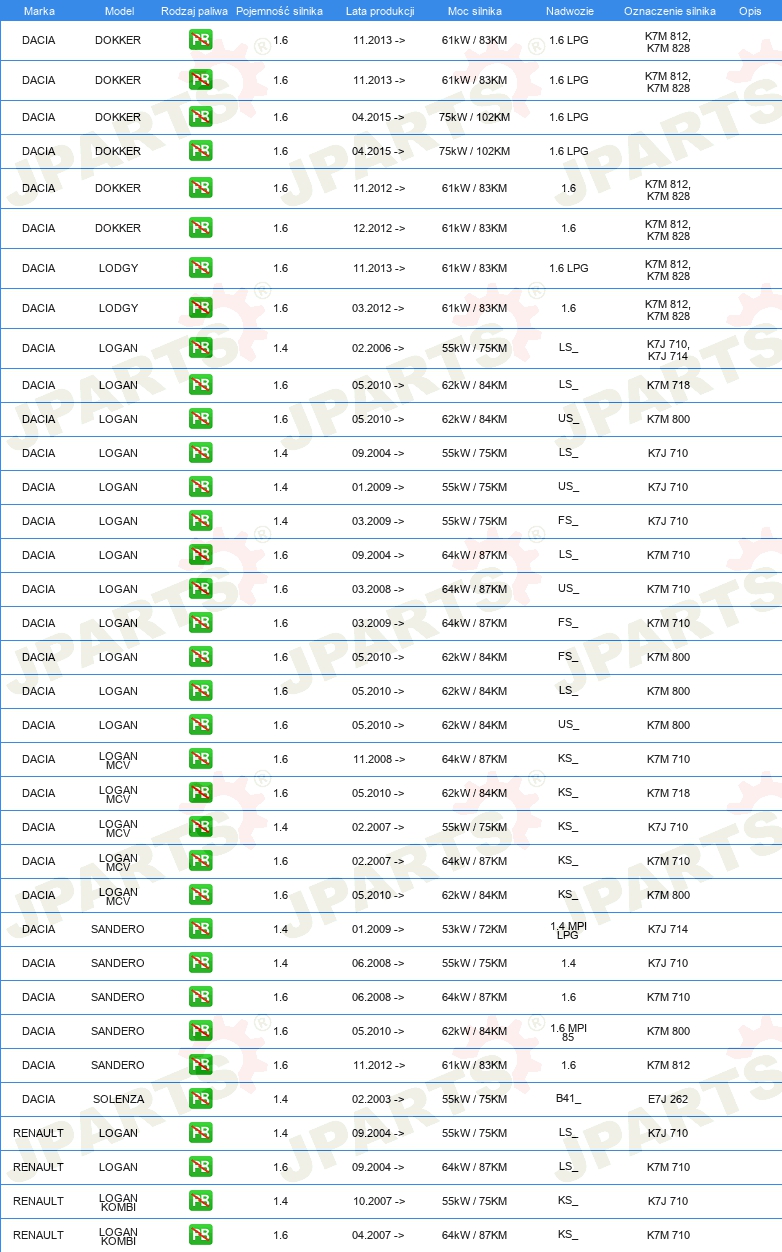Select the SOLENZA model cell
The height and width of the screenshot is (1252, 782).
[118, 1099]
